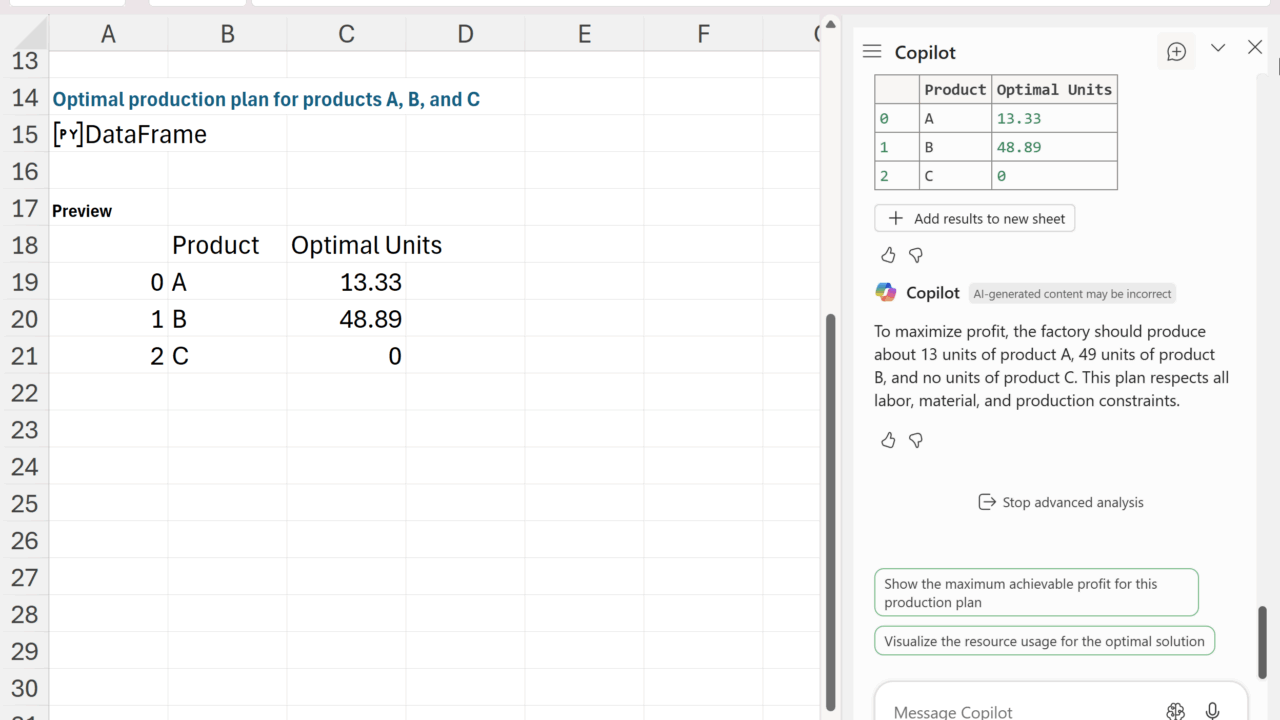Thumbs up the production plan summary
Viewport: 1280px width, 720px height.
[x=888, y=440]
